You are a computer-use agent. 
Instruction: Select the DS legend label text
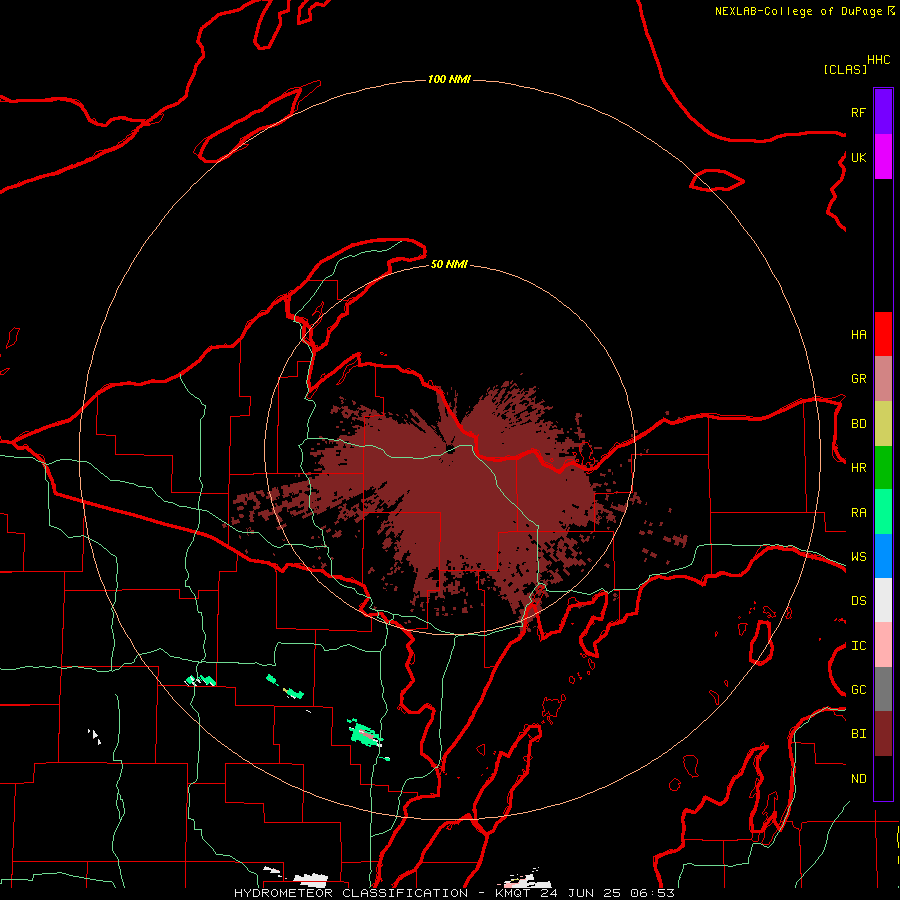[x=858, y=601]
